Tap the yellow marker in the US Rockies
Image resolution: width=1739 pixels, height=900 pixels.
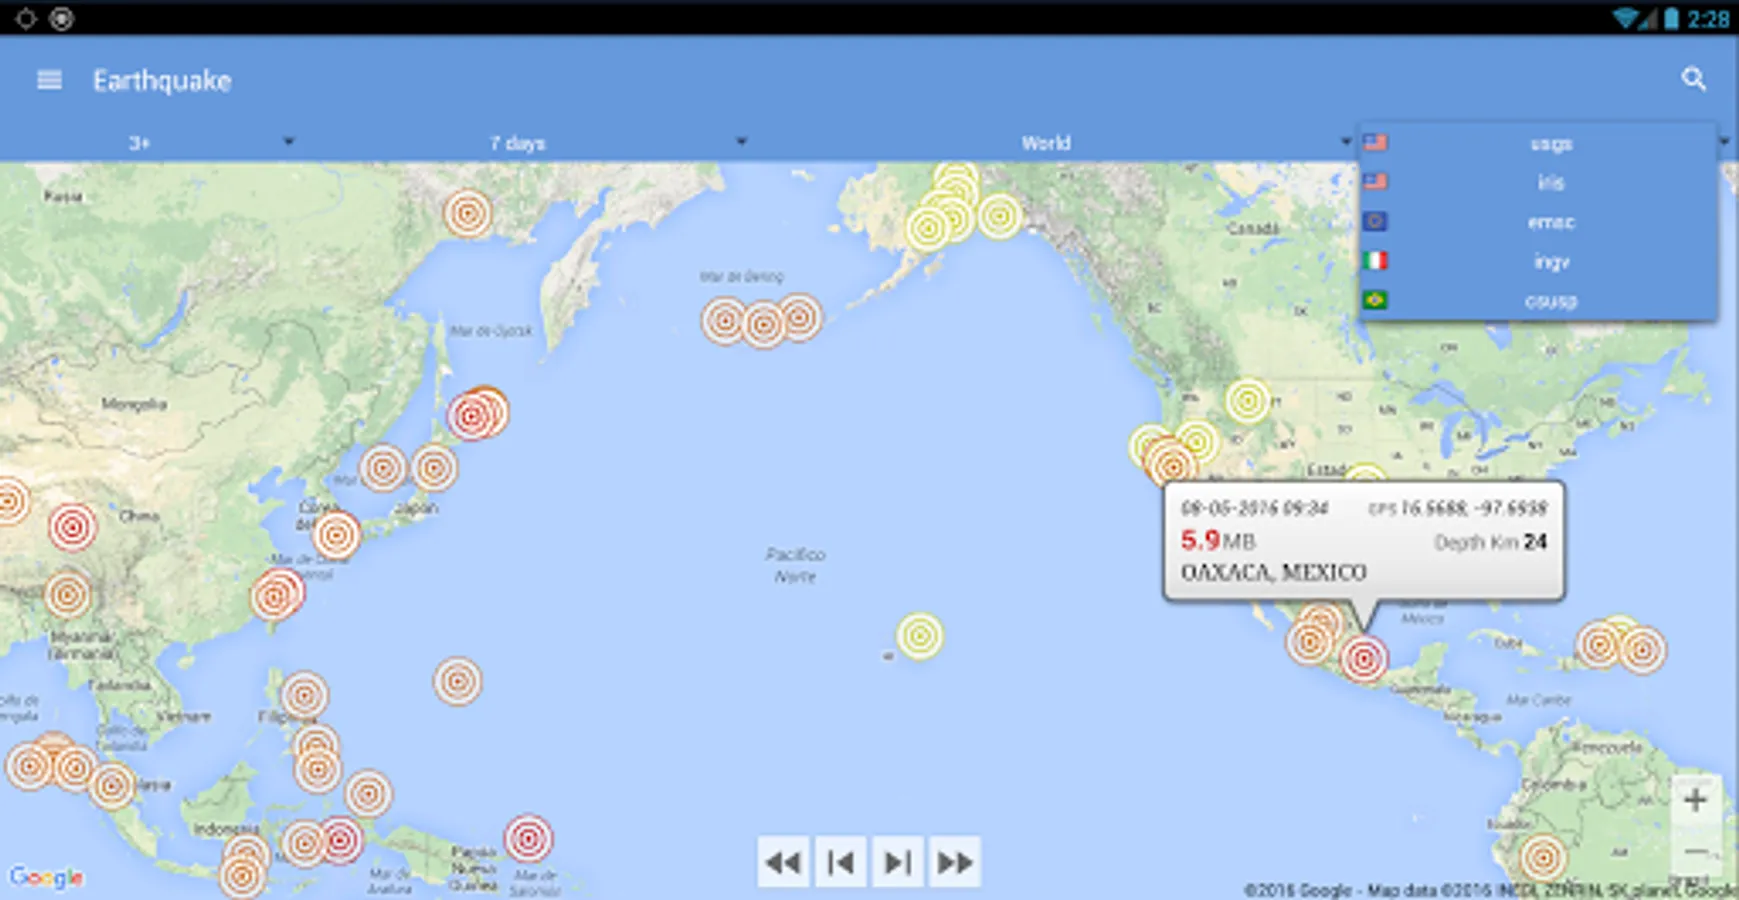1247,402
